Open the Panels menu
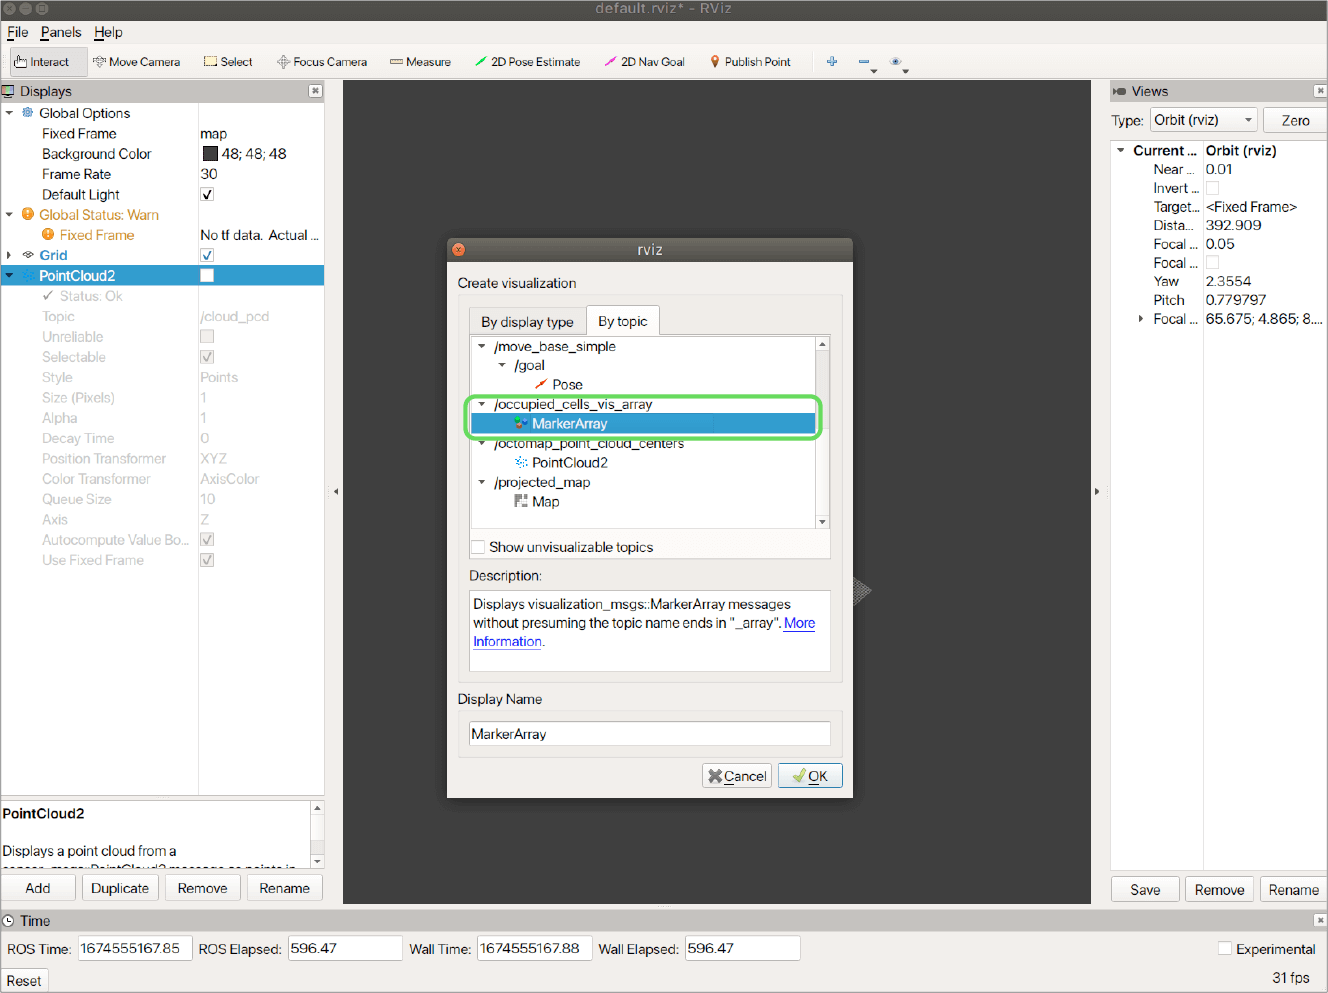This screenshot has width=1328, height=993. click(x=61, y=32)
